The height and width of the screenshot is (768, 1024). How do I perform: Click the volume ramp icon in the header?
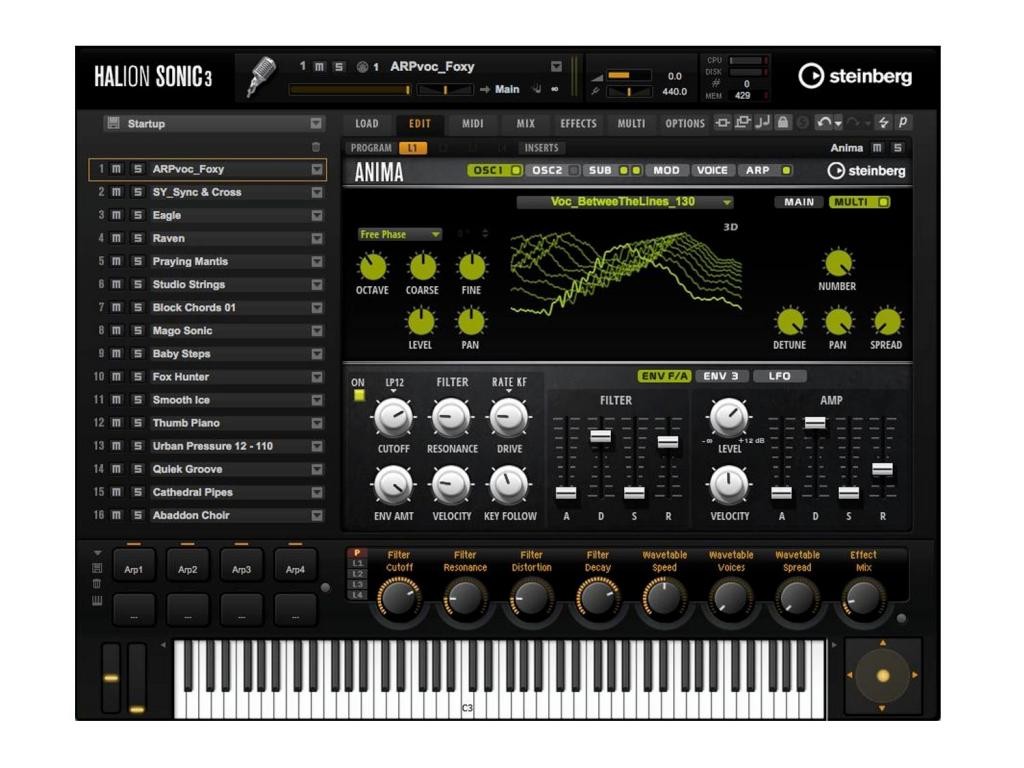[597, 76]
